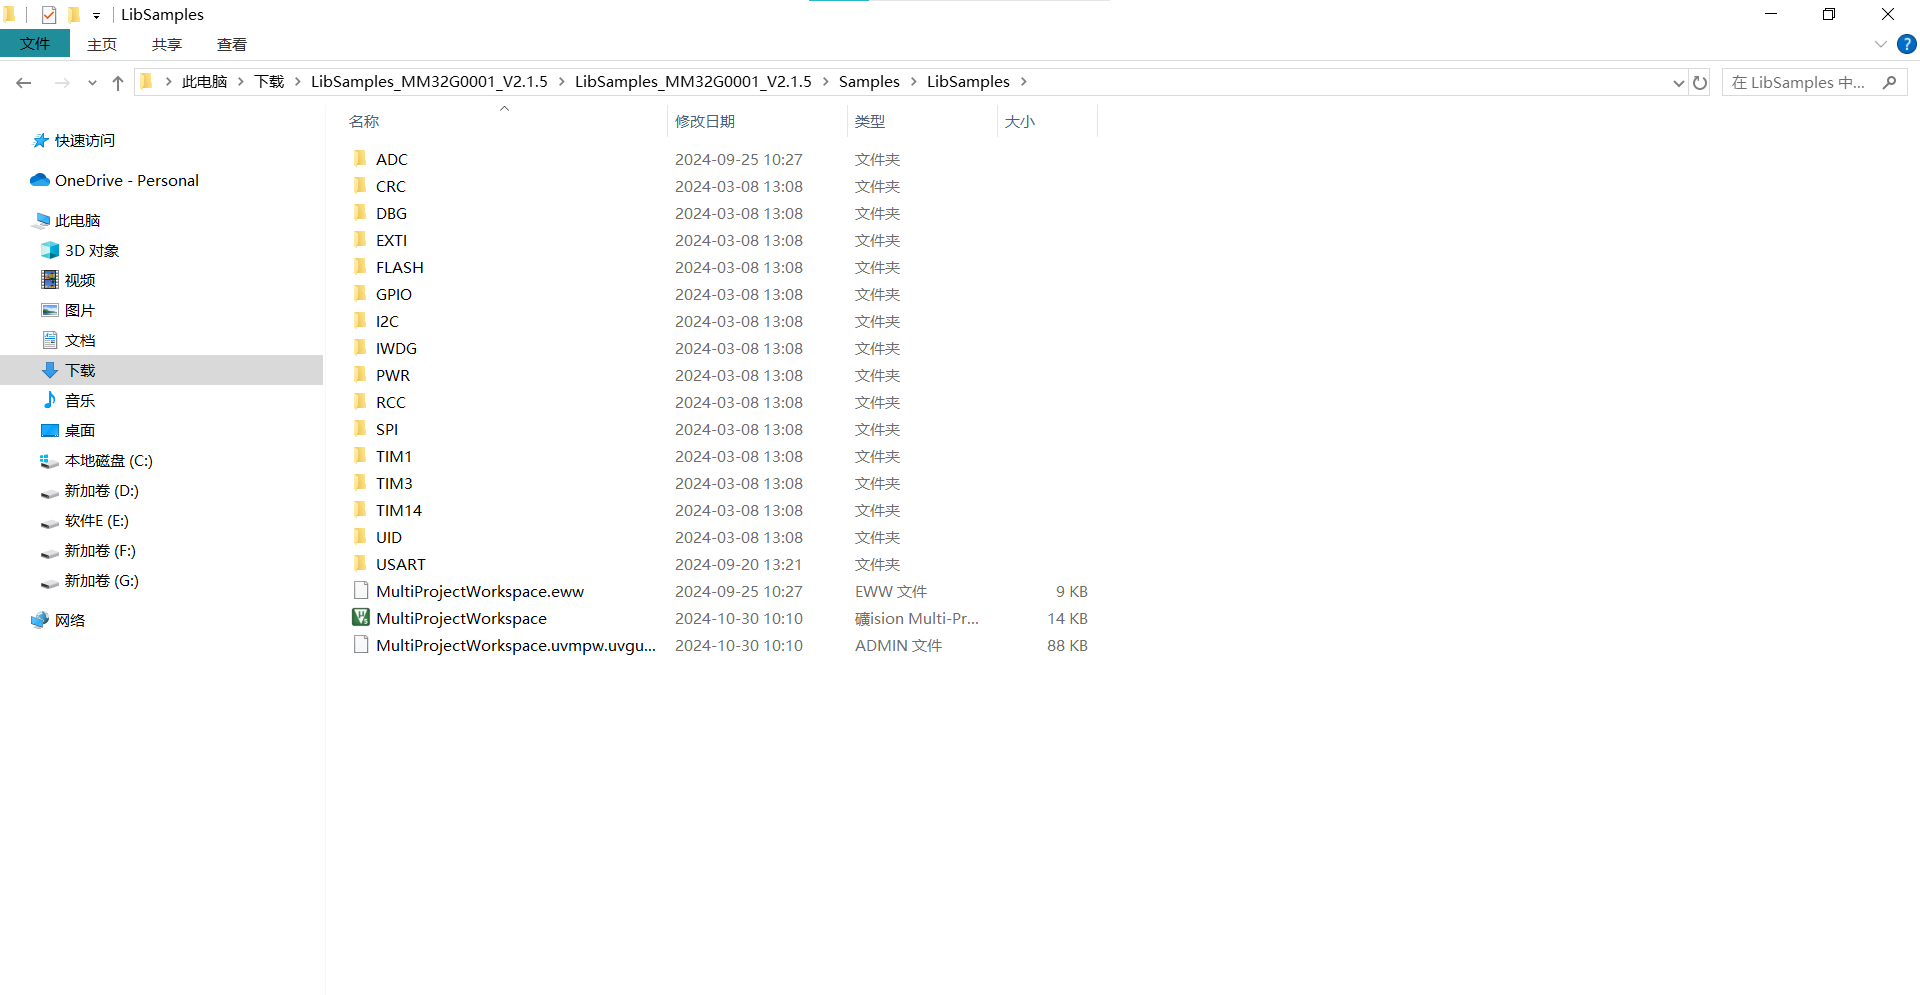1920x995 pixels.
Task: Click the Up one level arrow
Action: click(118, 83)
